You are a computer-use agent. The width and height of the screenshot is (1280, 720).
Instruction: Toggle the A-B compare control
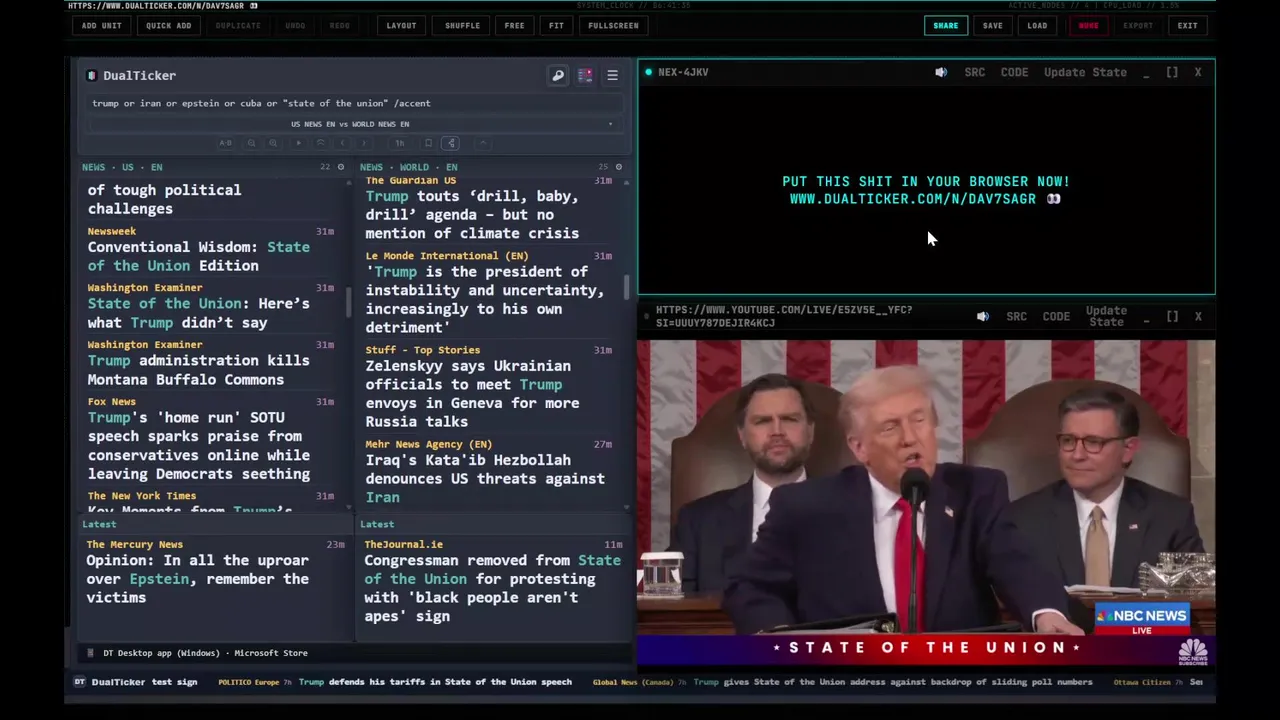(x=225, y=143)
